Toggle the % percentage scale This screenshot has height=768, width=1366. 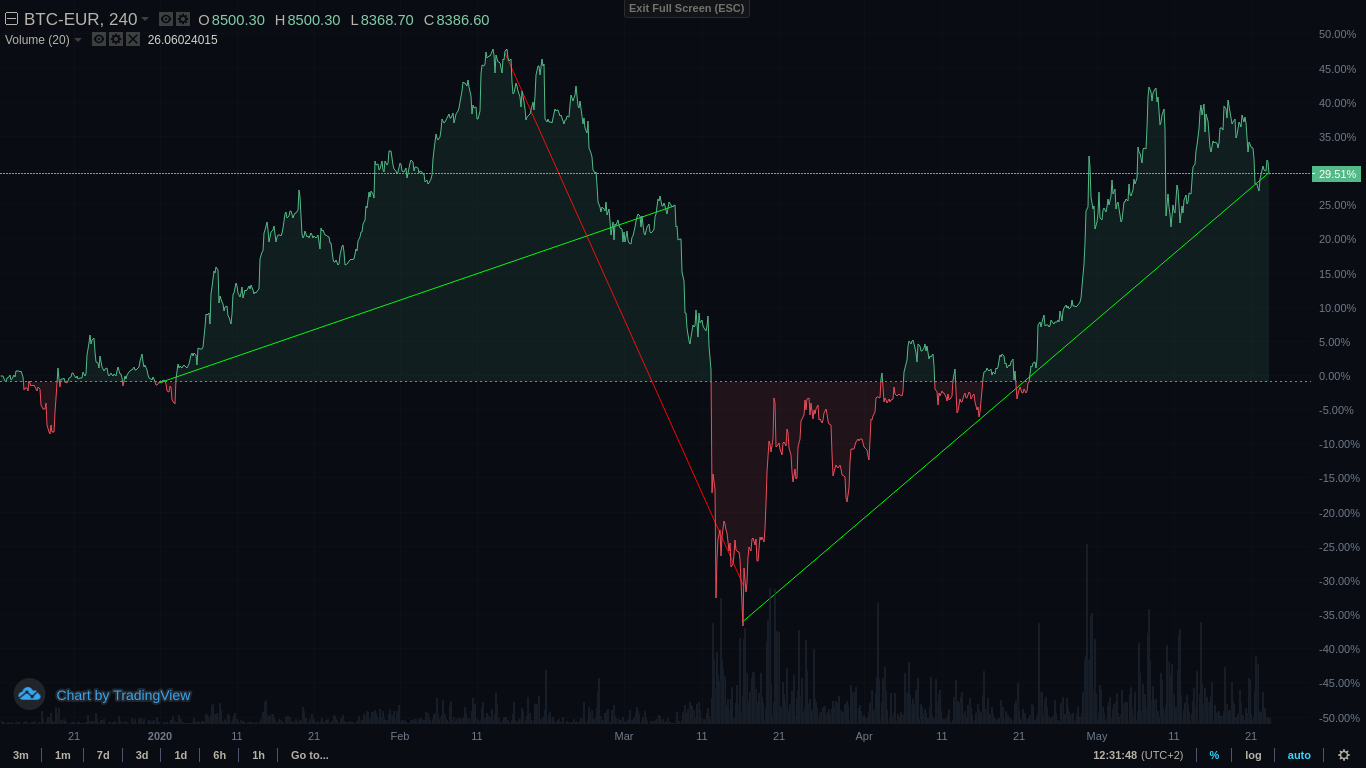[x=1214, y=755]
